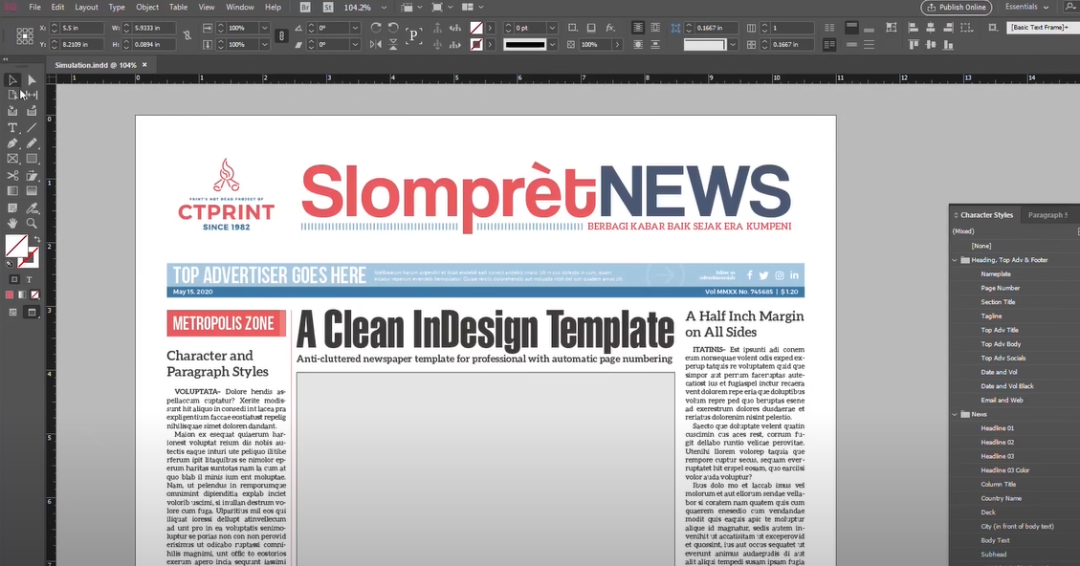Select the Eyedropper tool
1080x566 pixels.
32,207
